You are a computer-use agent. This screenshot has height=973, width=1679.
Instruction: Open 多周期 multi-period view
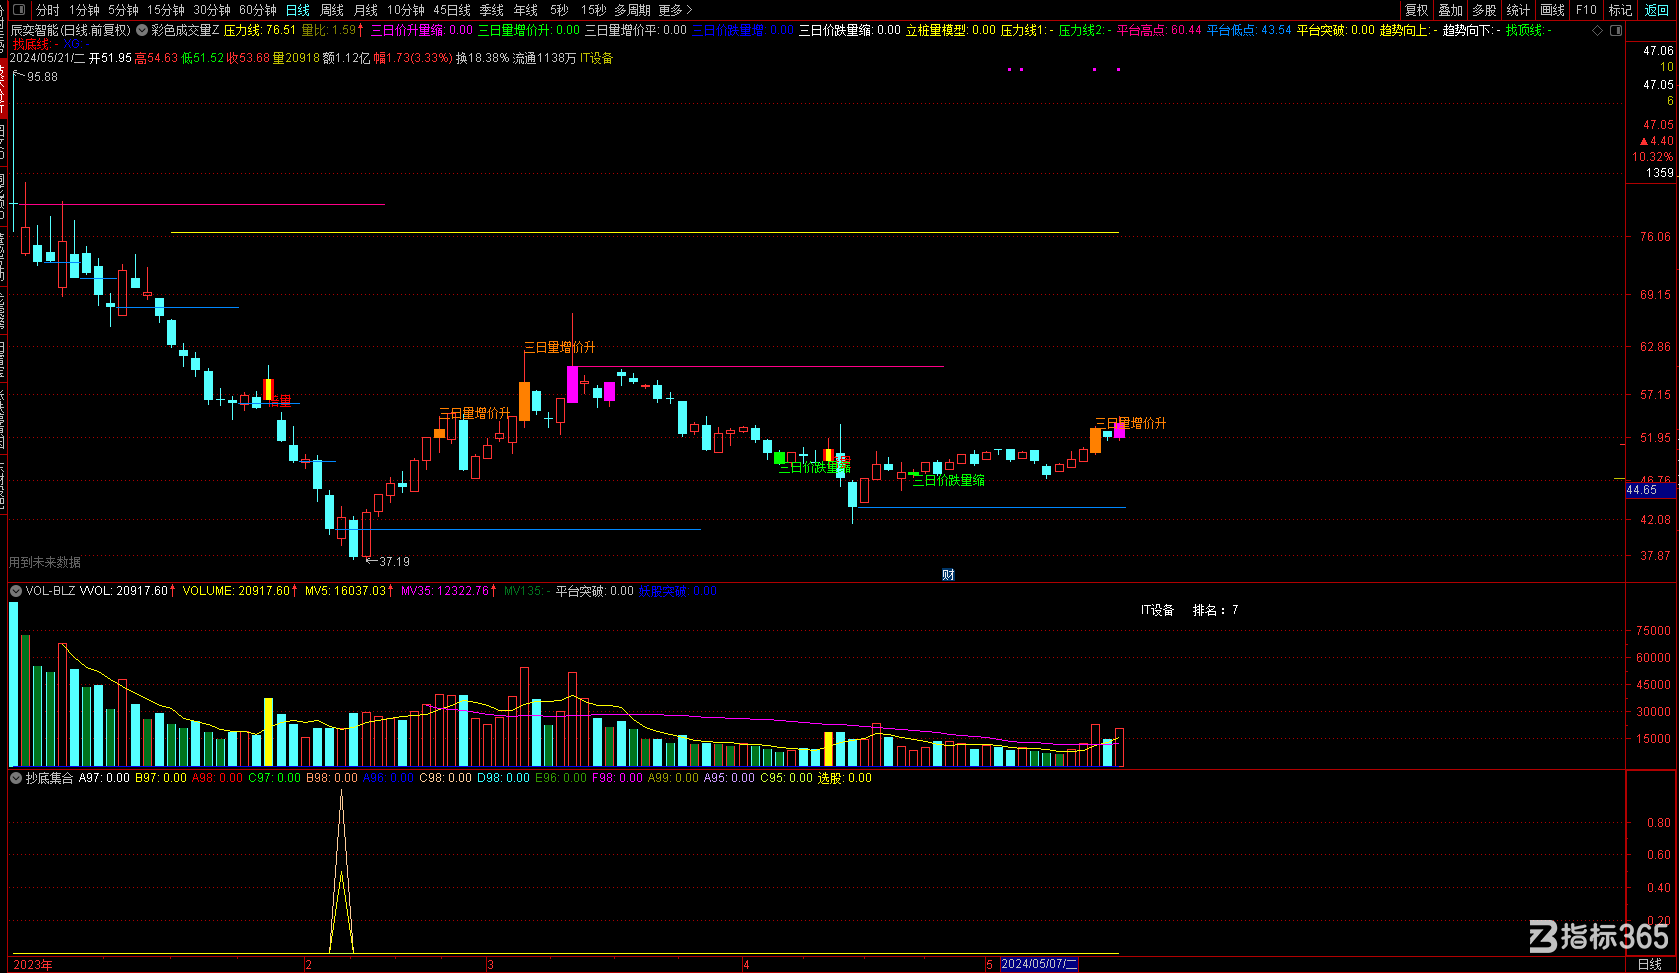tap(633, 10)
